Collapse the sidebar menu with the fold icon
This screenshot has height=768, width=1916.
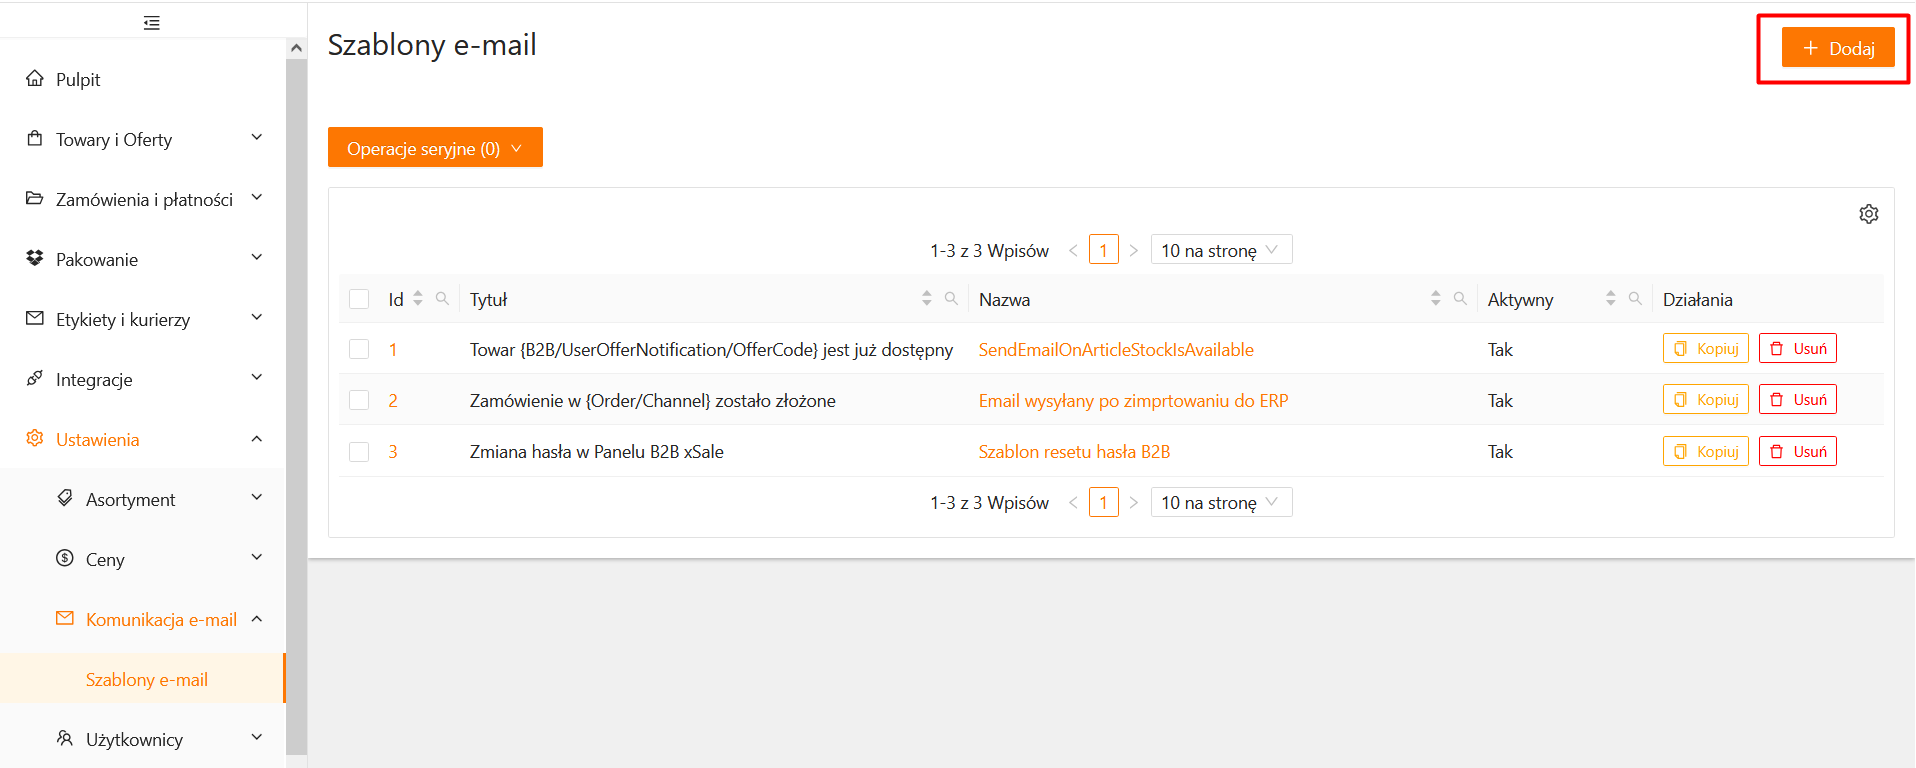click(x=152, y=23)
